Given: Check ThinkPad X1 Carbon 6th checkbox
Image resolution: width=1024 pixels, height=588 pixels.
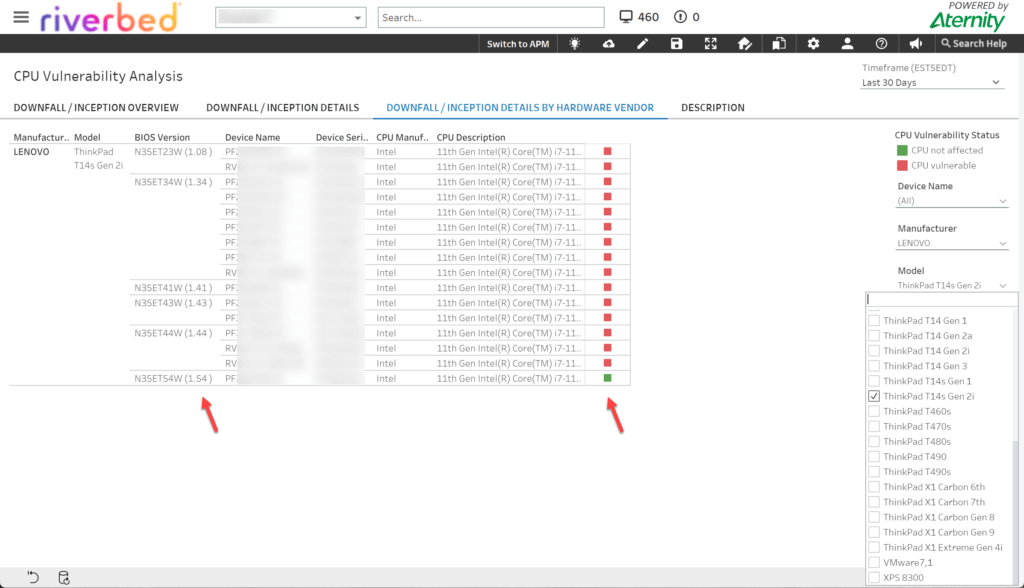Looking at the screenshot, I should tap(874, 487).
